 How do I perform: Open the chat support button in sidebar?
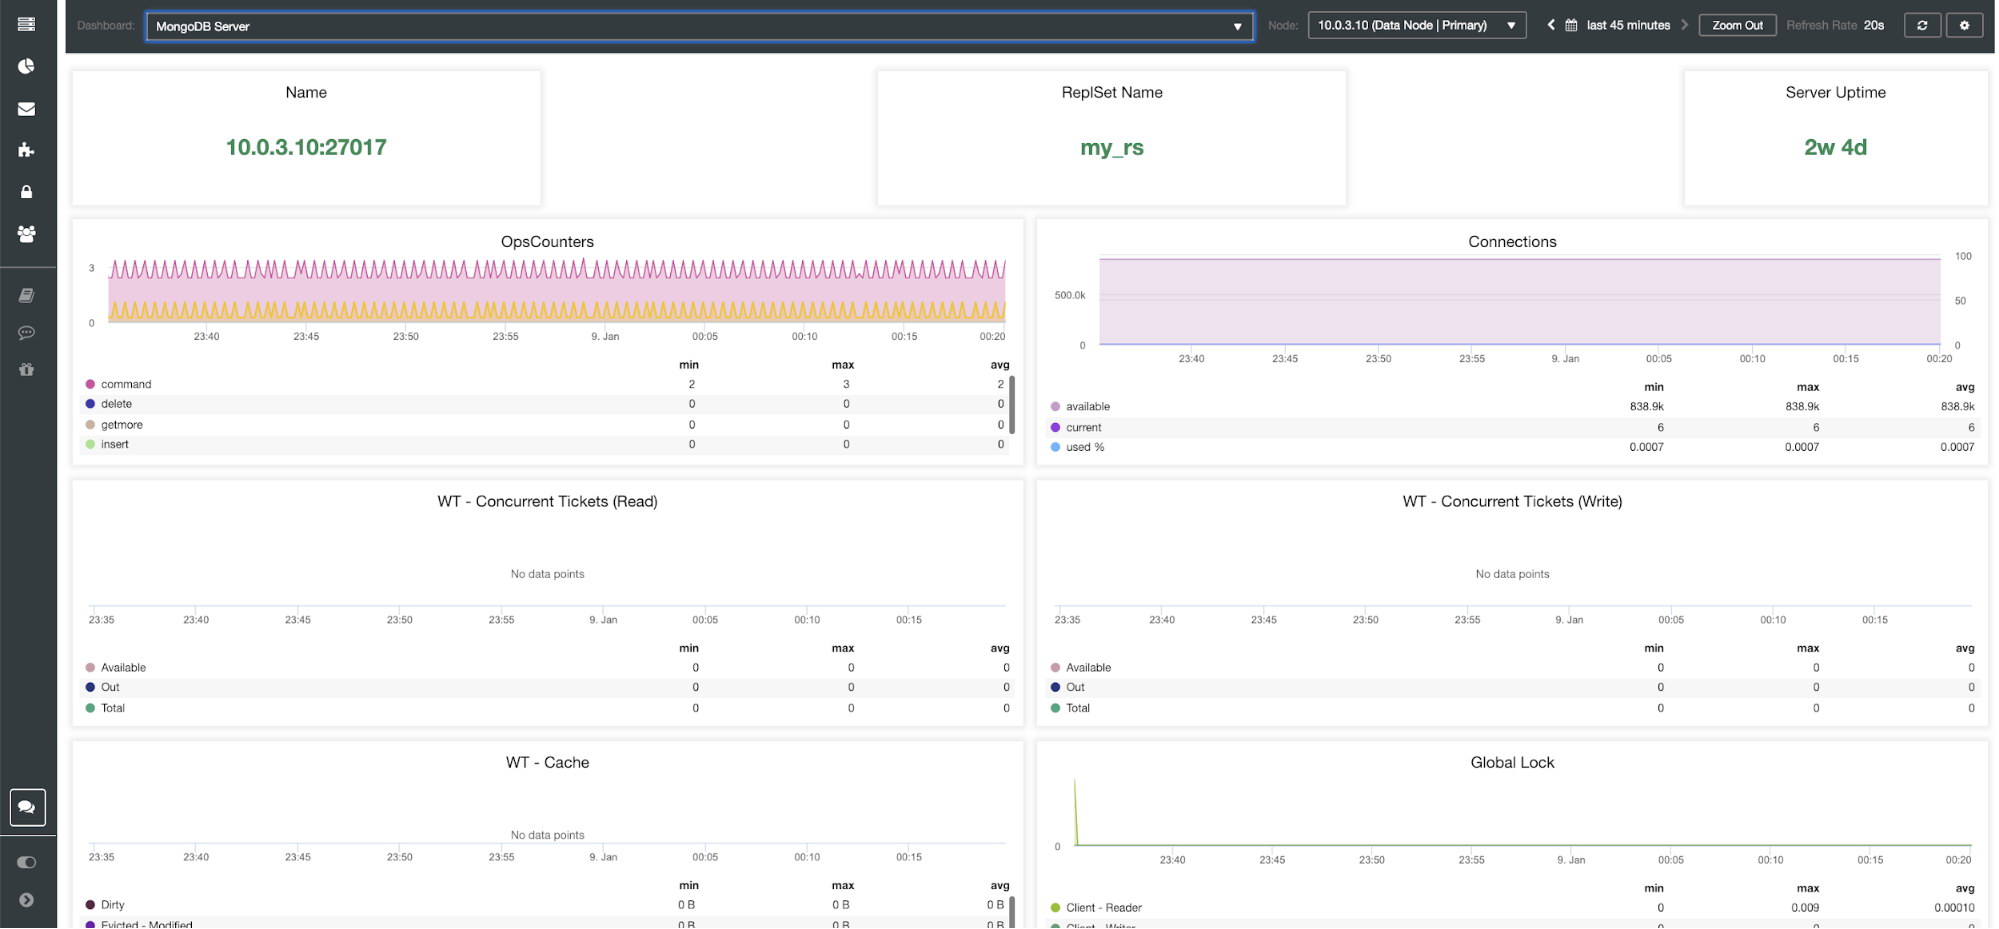point(27,807)
